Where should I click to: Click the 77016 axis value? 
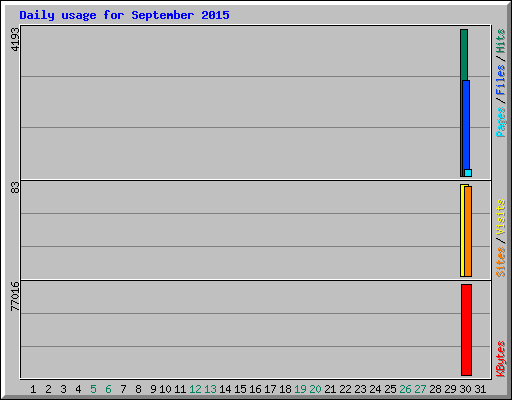click(15, 297)
